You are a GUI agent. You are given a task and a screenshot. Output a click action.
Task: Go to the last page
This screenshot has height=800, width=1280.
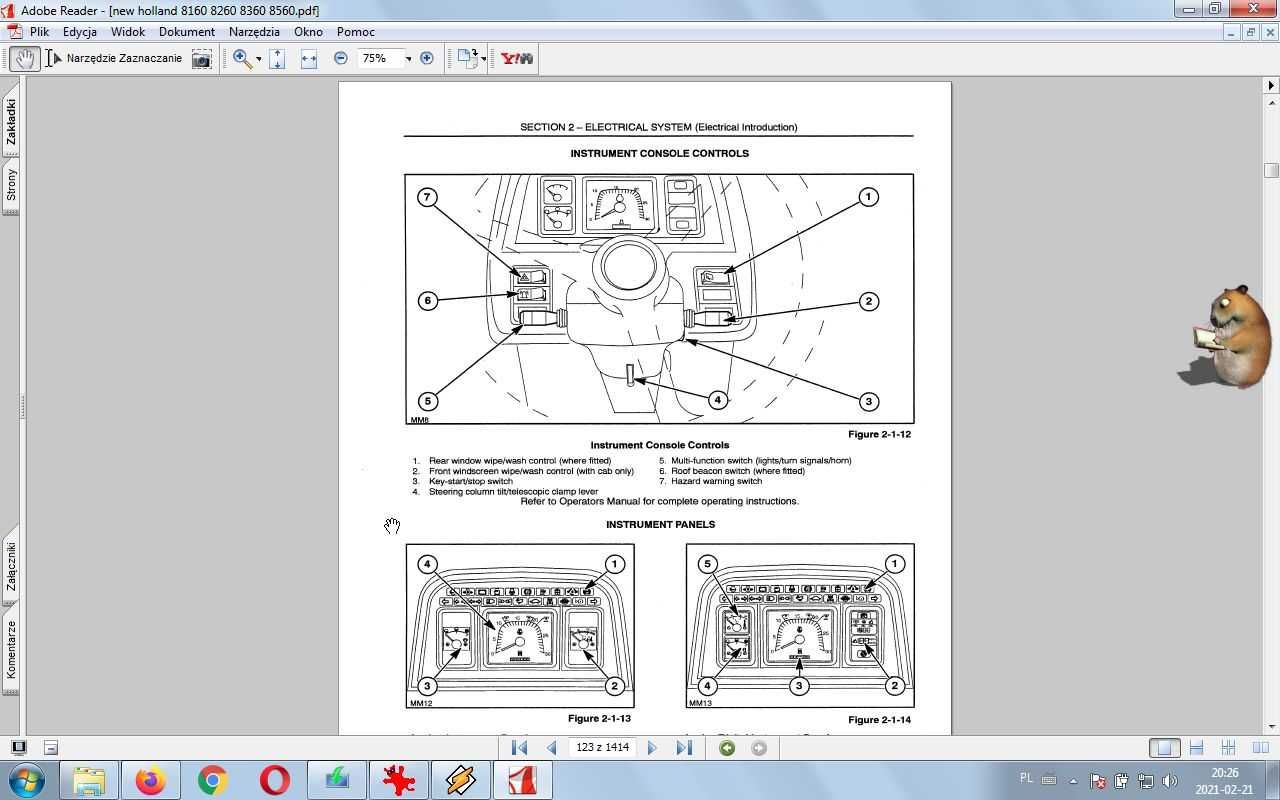click(x=684, y=747)
